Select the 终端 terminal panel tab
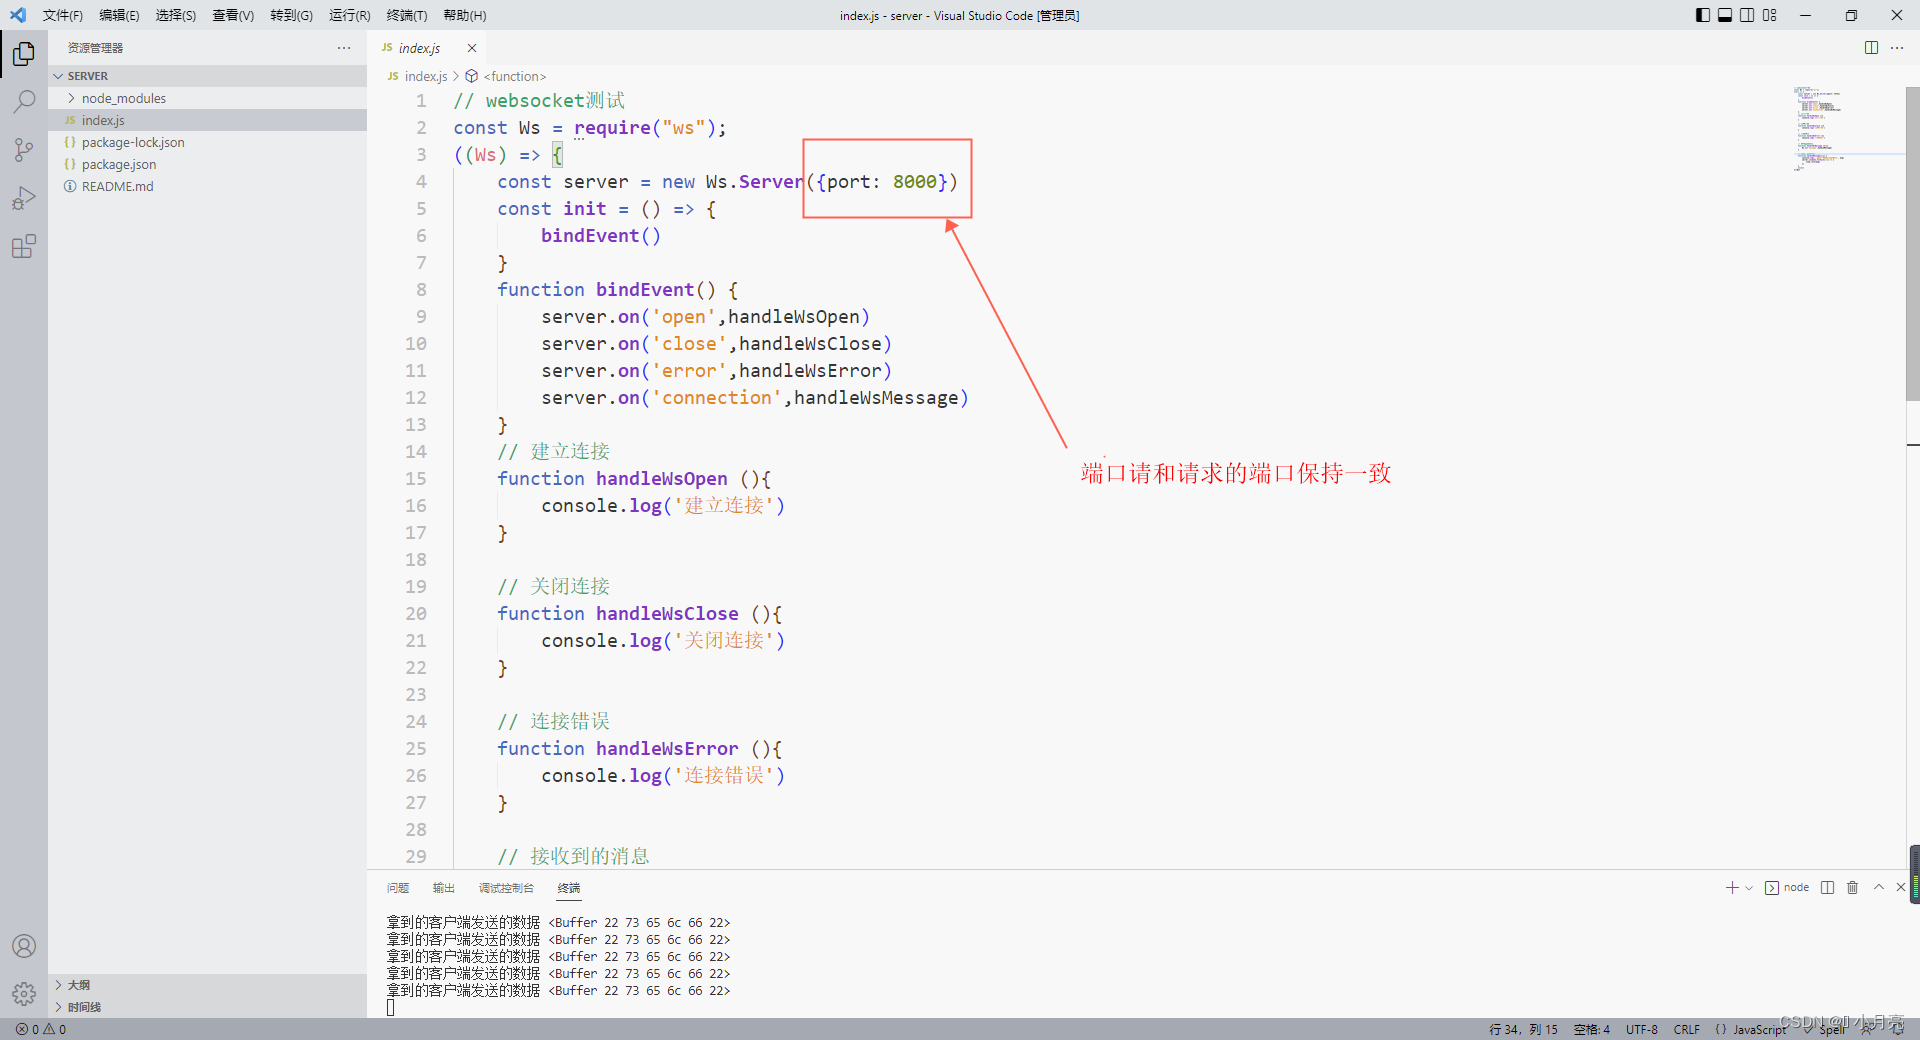Screen dimensions: 1920x1040 pos(569,888)
